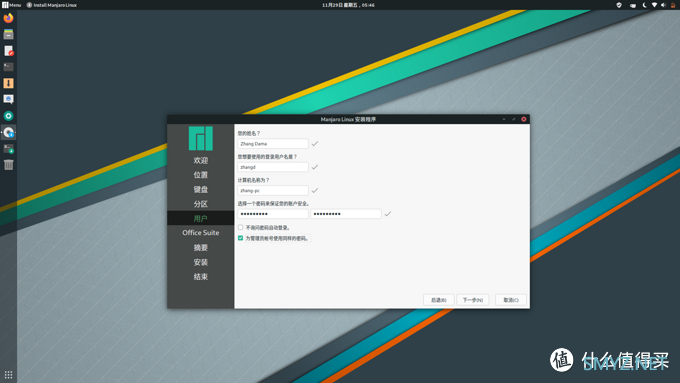Go to the 摘要 step
The height and width of the screenshot is (383, 680).
point(201,247)
